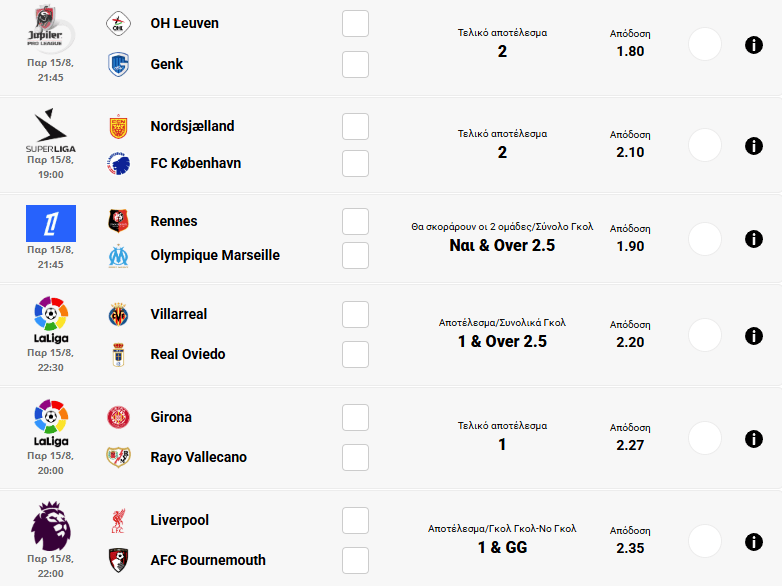
Task: Open info icon for OH Leuven match
Action: [754, 44]
